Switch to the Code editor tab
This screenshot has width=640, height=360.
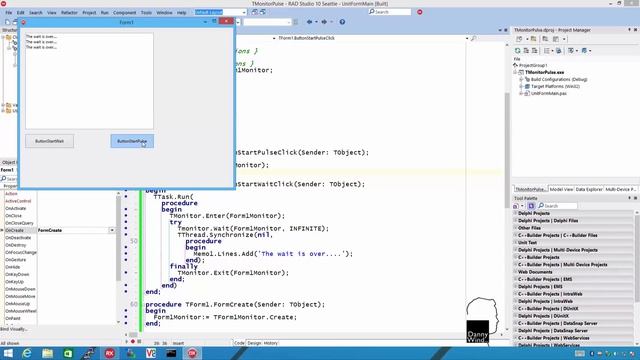[239, 343]
